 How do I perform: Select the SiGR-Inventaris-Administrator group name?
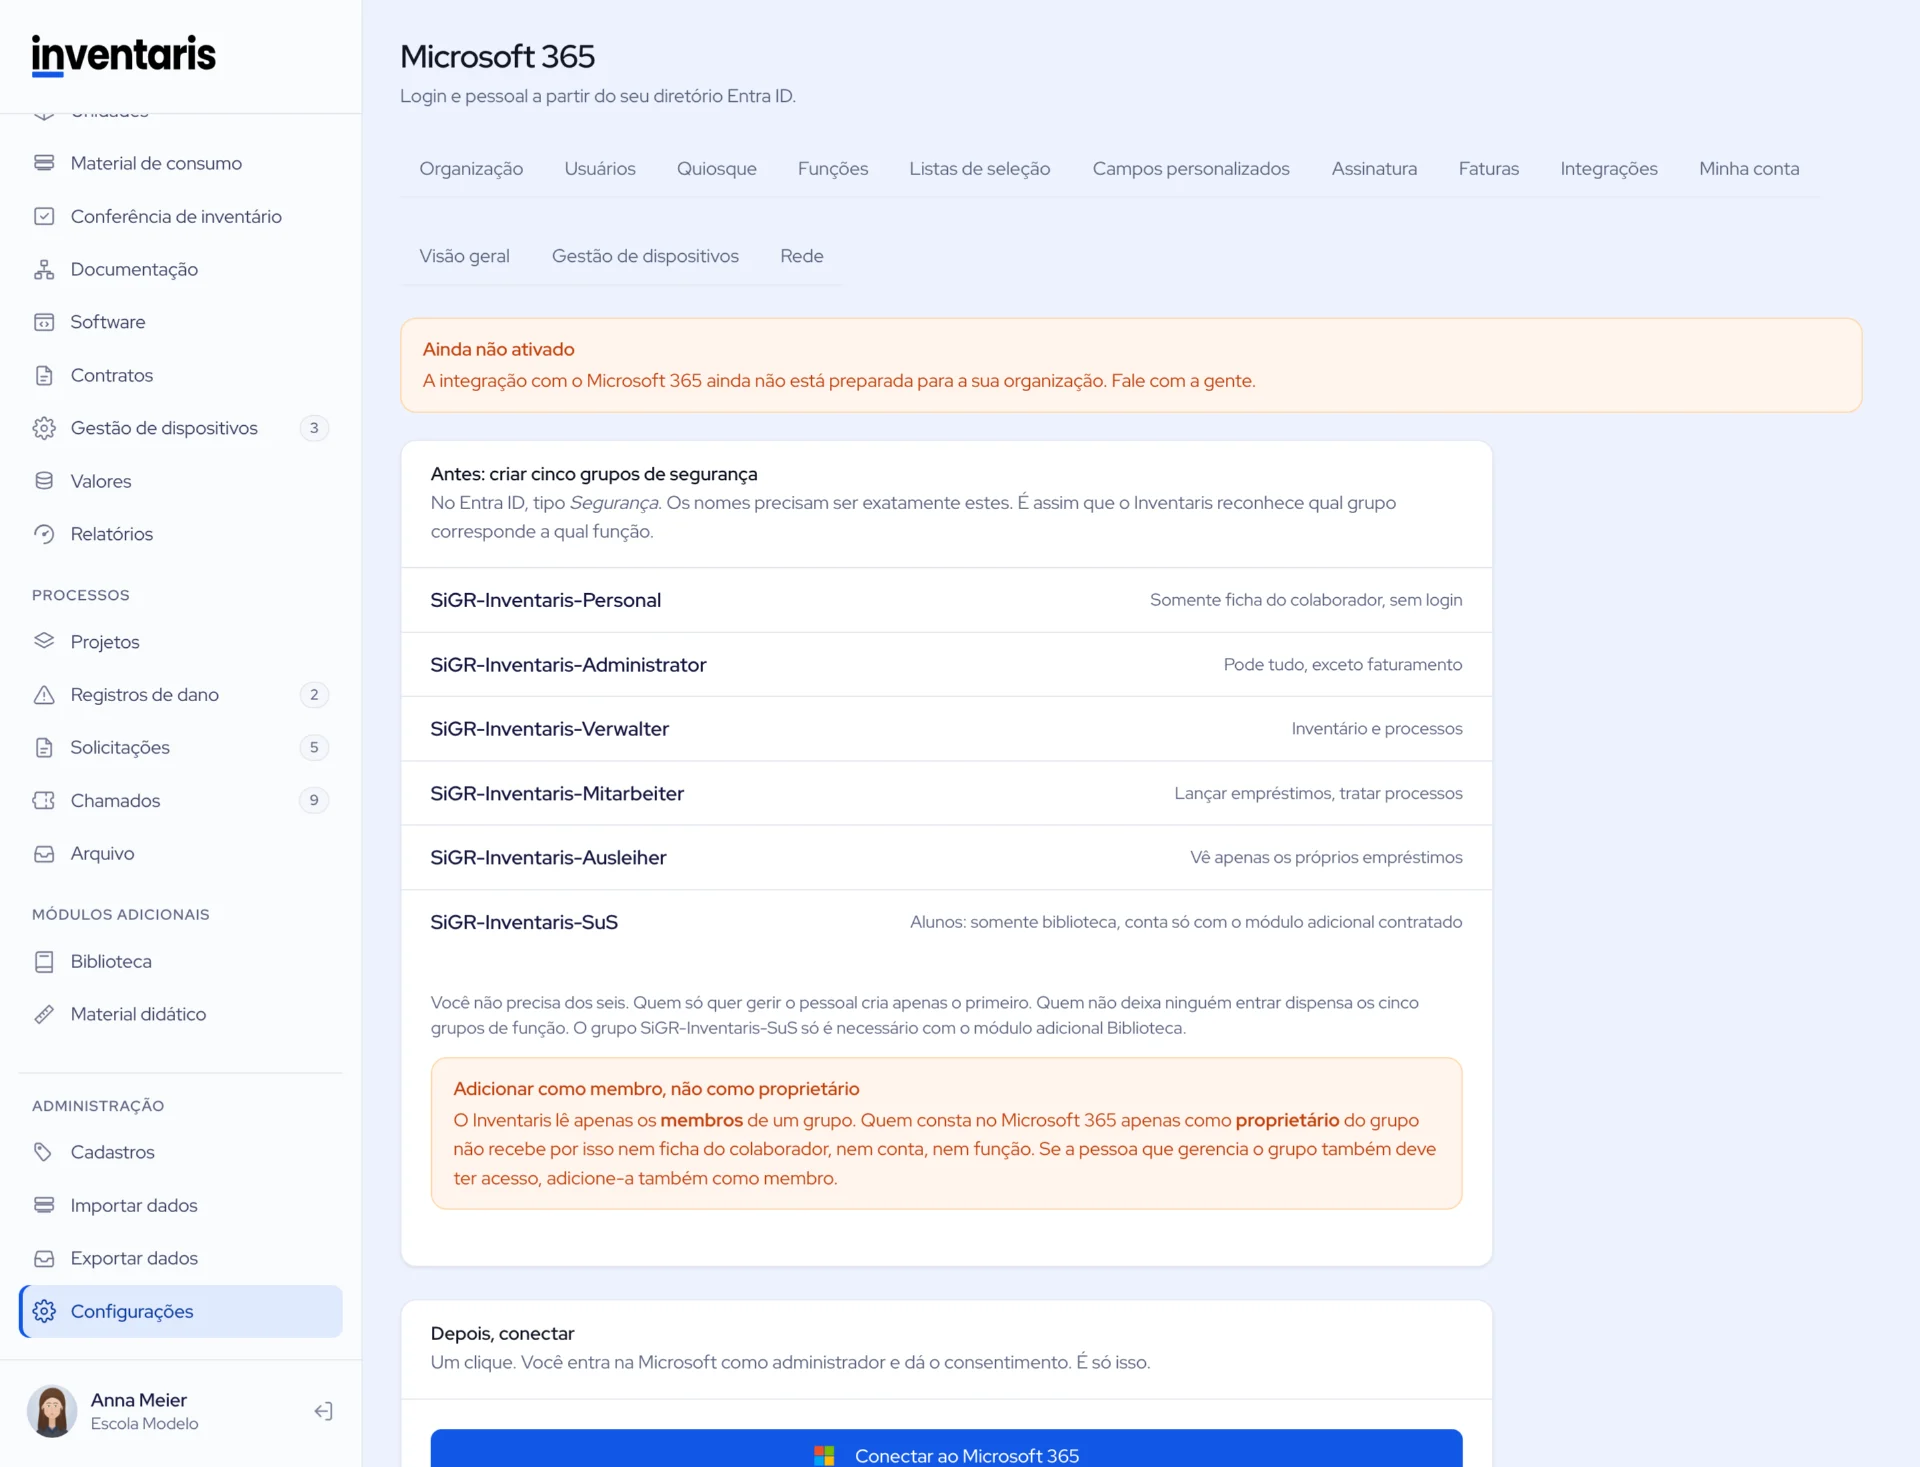point(568,665)
